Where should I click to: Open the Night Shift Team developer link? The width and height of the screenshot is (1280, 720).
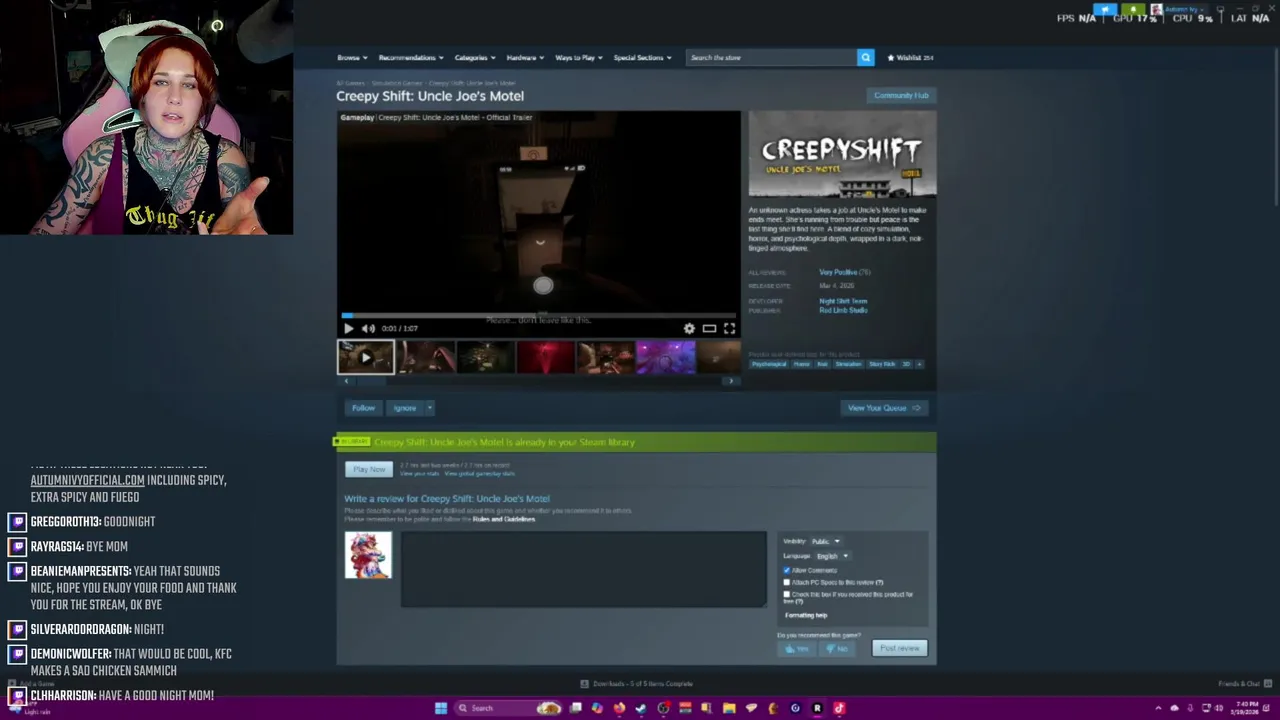[843, 301]
